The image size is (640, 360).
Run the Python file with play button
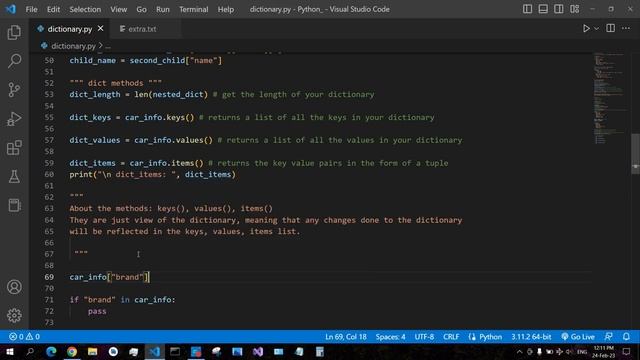[x=586, y=29]
